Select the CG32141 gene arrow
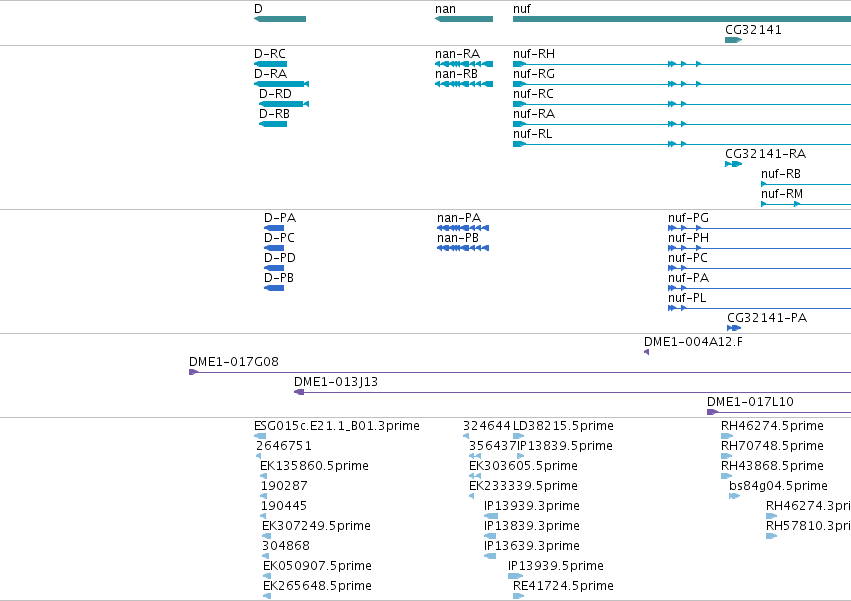 [733, 40]
